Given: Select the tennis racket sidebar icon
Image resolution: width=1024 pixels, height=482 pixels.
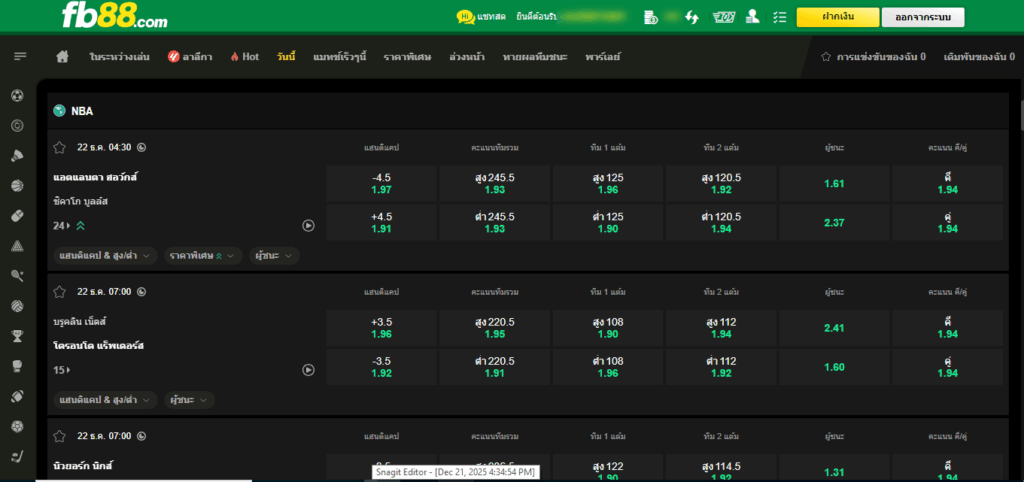Looking at the screenshot, I should (18, 276).
